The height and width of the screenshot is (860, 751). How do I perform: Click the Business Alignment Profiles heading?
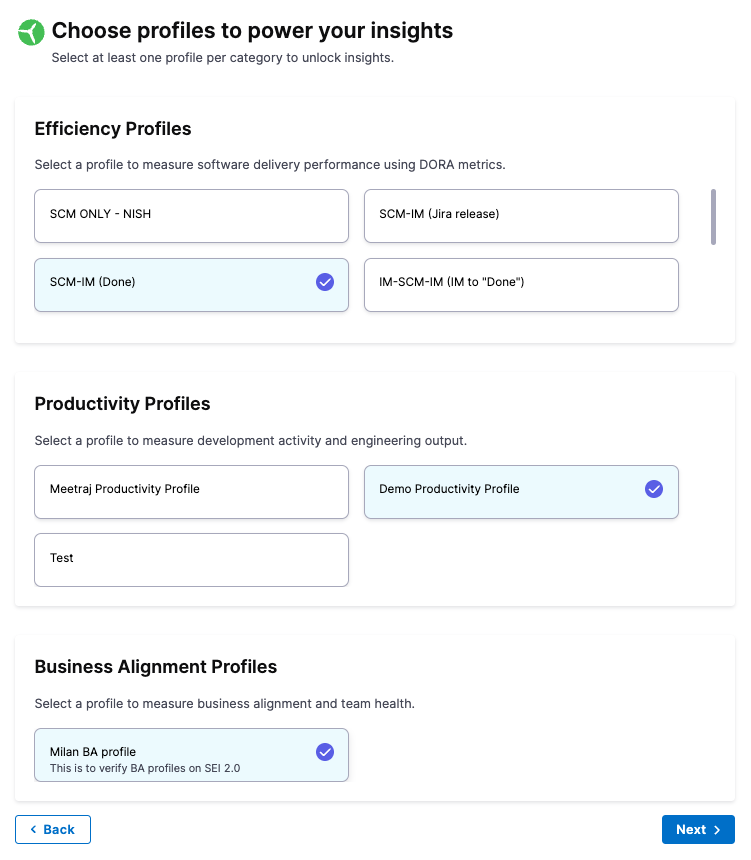[x=155, y=667]
